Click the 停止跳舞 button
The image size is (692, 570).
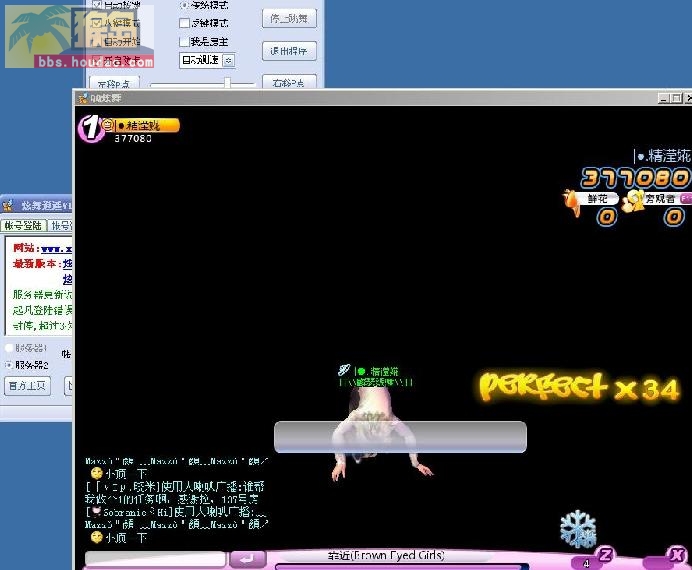[x=289, y=19]
